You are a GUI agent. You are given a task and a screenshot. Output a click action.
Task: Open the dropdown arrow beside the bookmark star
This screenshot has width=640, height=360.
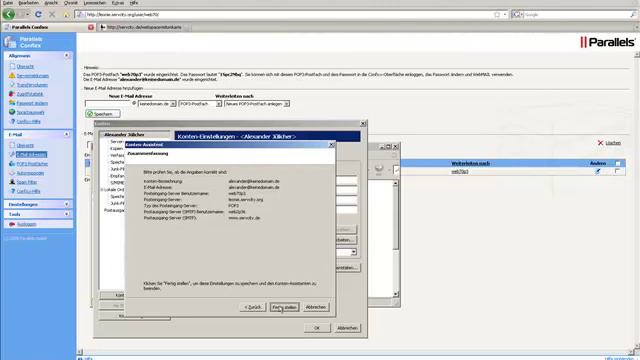tap(505, 14)
